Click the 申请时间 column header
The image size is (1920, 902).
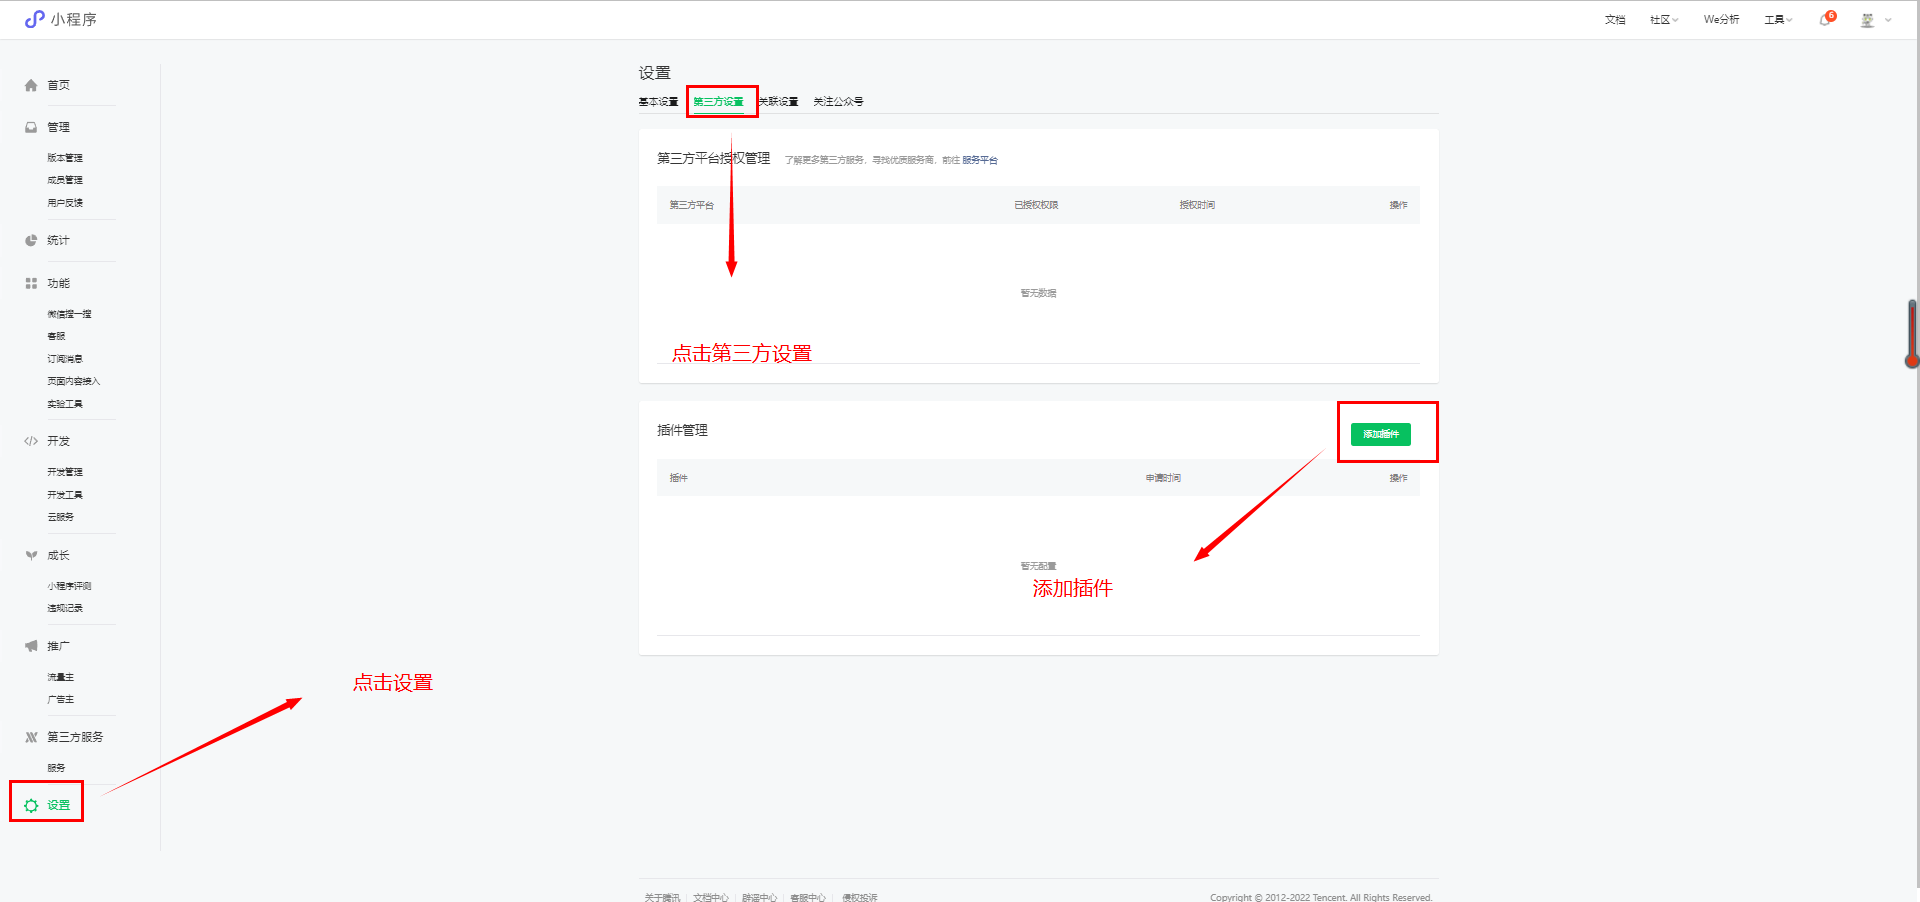tap(1163, 478)
